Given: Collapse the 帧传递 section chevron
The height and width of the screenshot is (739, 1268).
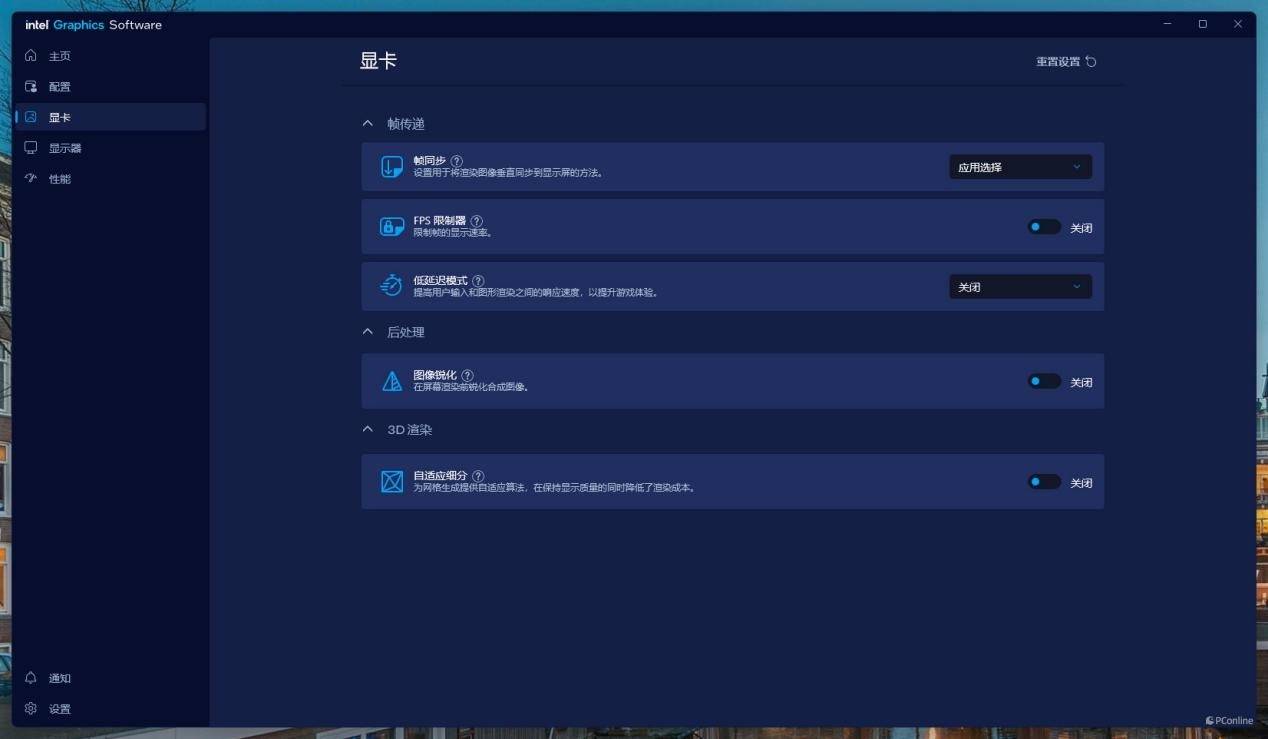Looking at the screenshot, I should [367, 124].
